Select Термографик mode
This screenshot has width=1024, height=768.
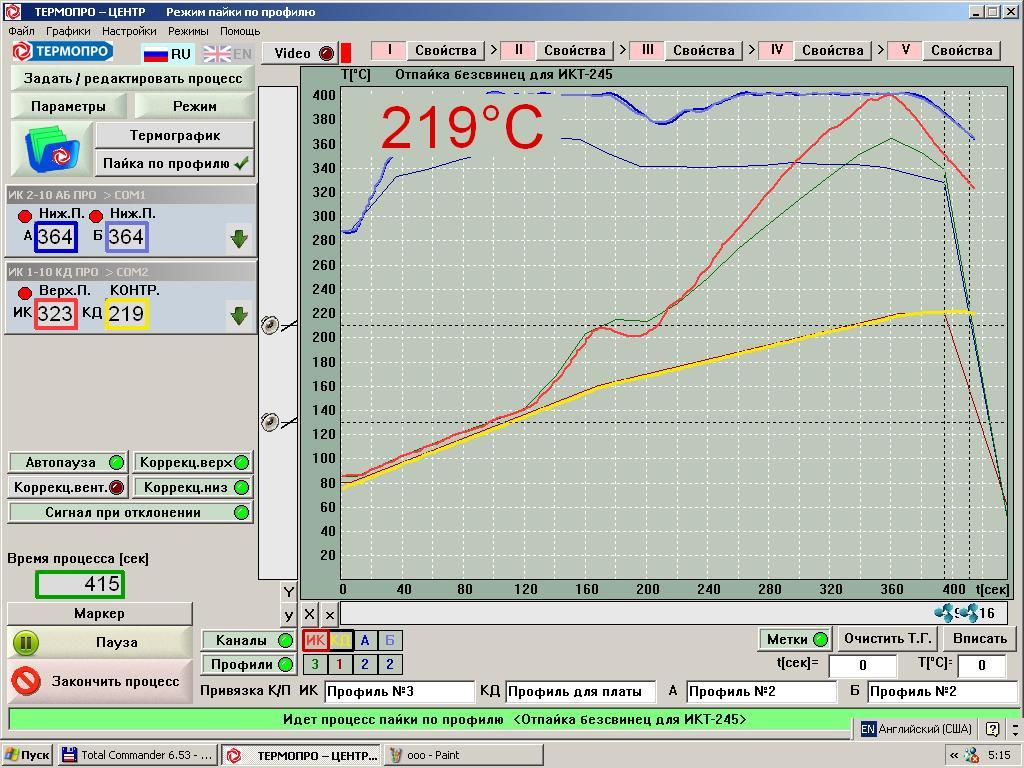175,136
